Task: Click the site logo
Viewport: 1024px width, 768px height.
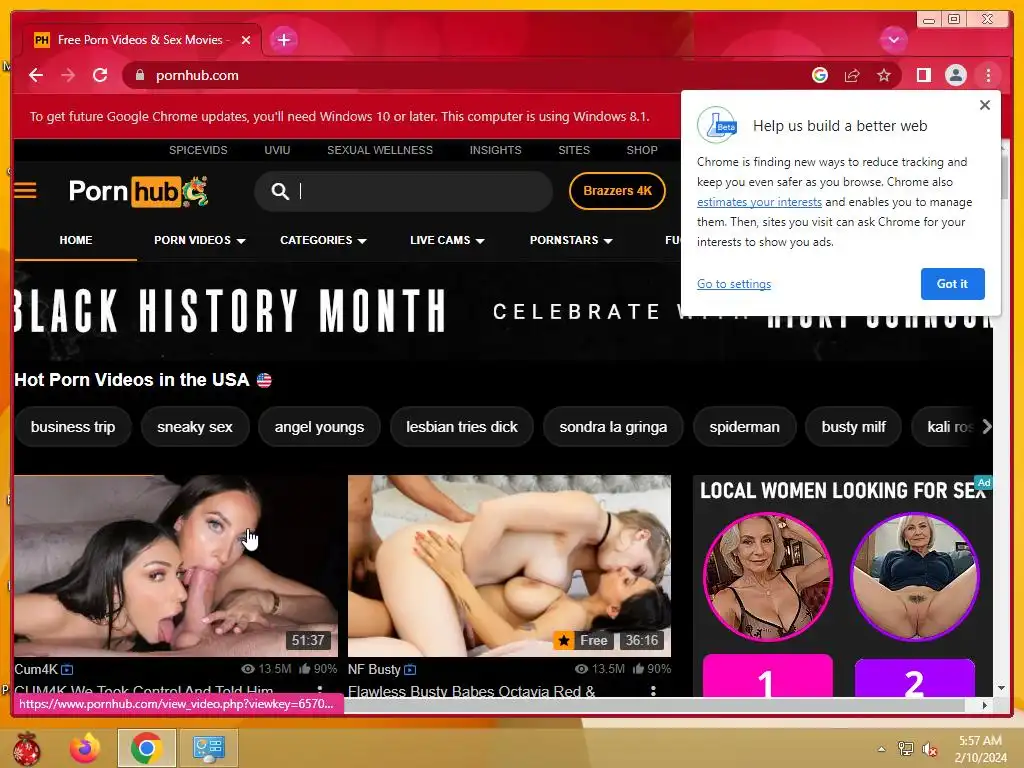Action: [138, 191]
